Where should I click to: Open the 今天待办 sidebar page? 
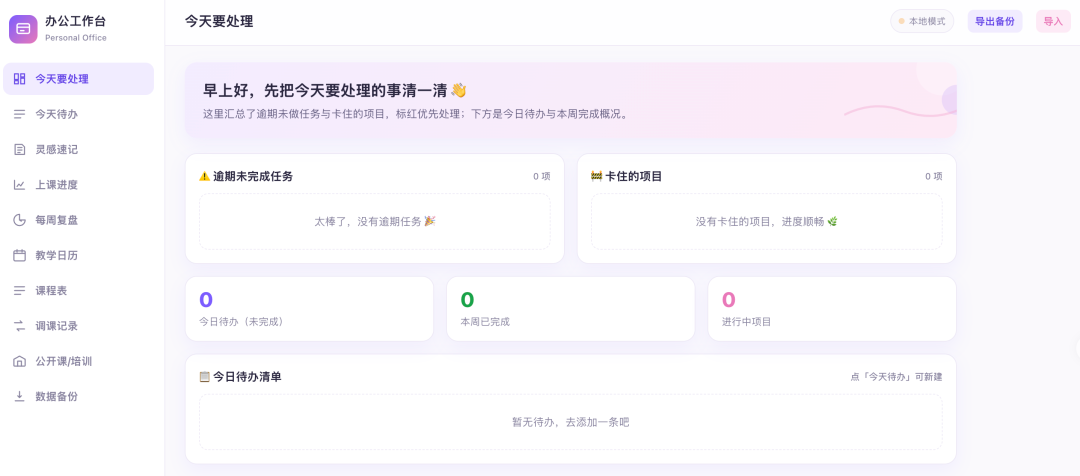point(79,114)
